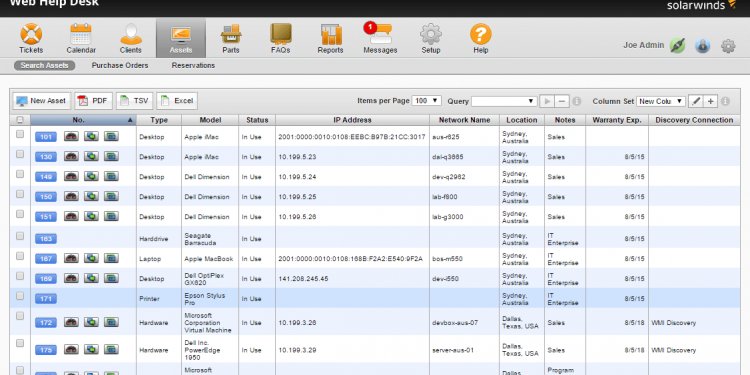The height and width of the screenshot is (375, 750).
Task: Open the Column Set dropdown
Action: [661, 101]
